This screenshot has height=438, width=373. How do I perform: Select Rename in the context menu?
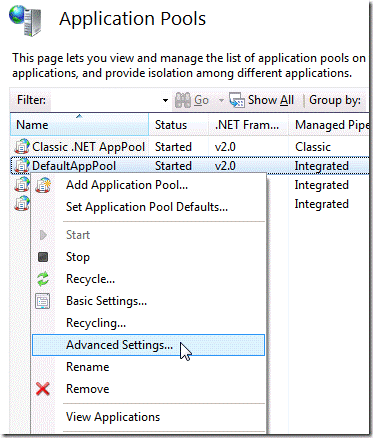point(148,367)
